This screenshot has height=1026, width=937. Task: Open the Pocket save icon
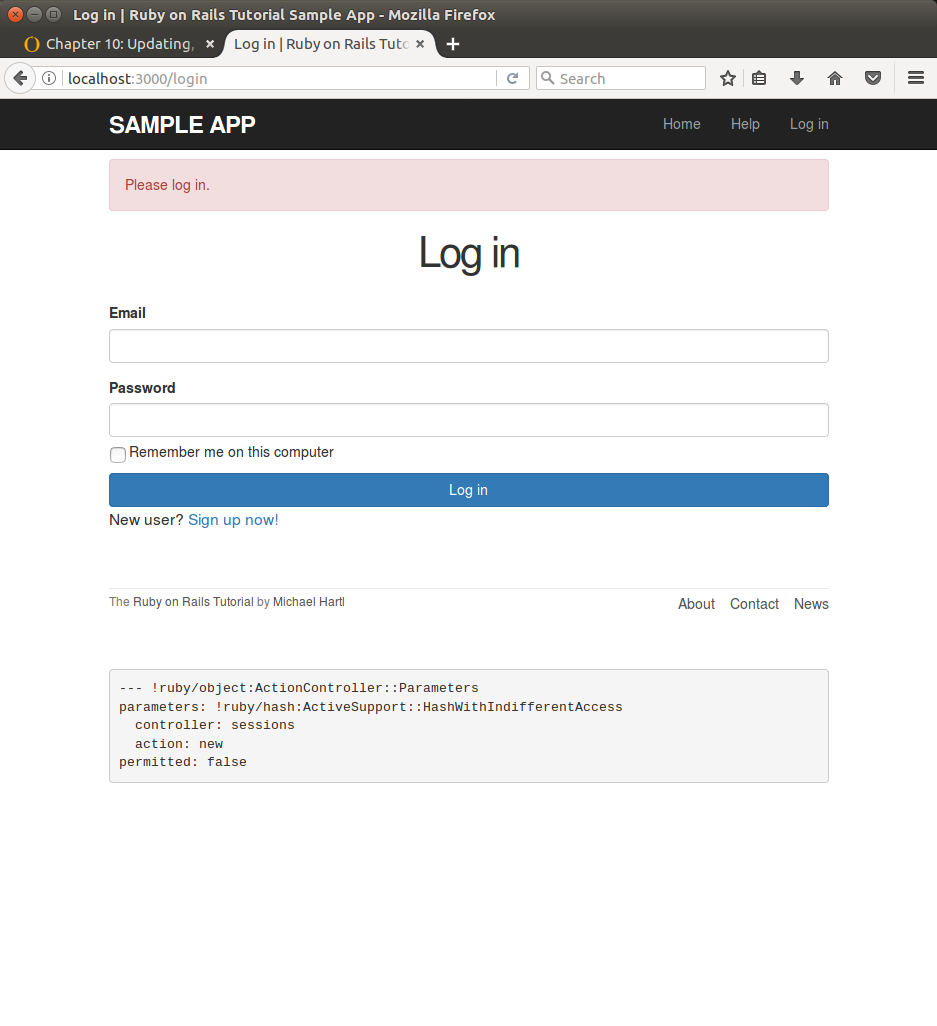click(x=872, y=78)
